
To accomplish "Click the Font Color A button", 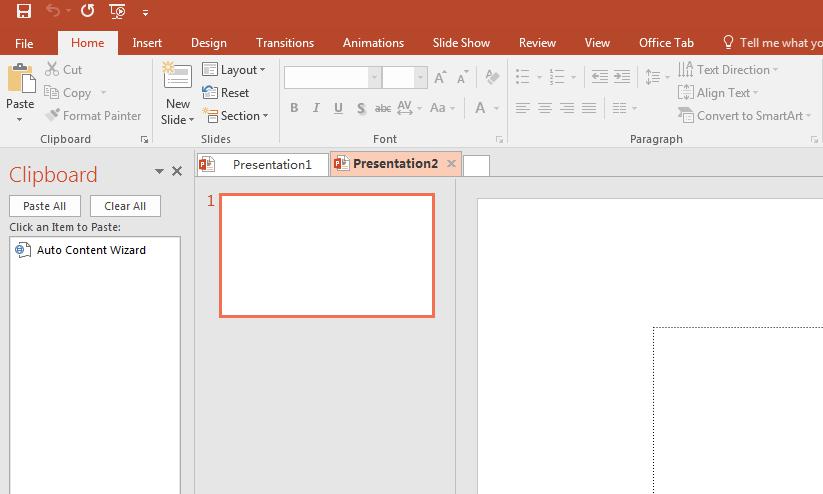I will tap(480, 108).
